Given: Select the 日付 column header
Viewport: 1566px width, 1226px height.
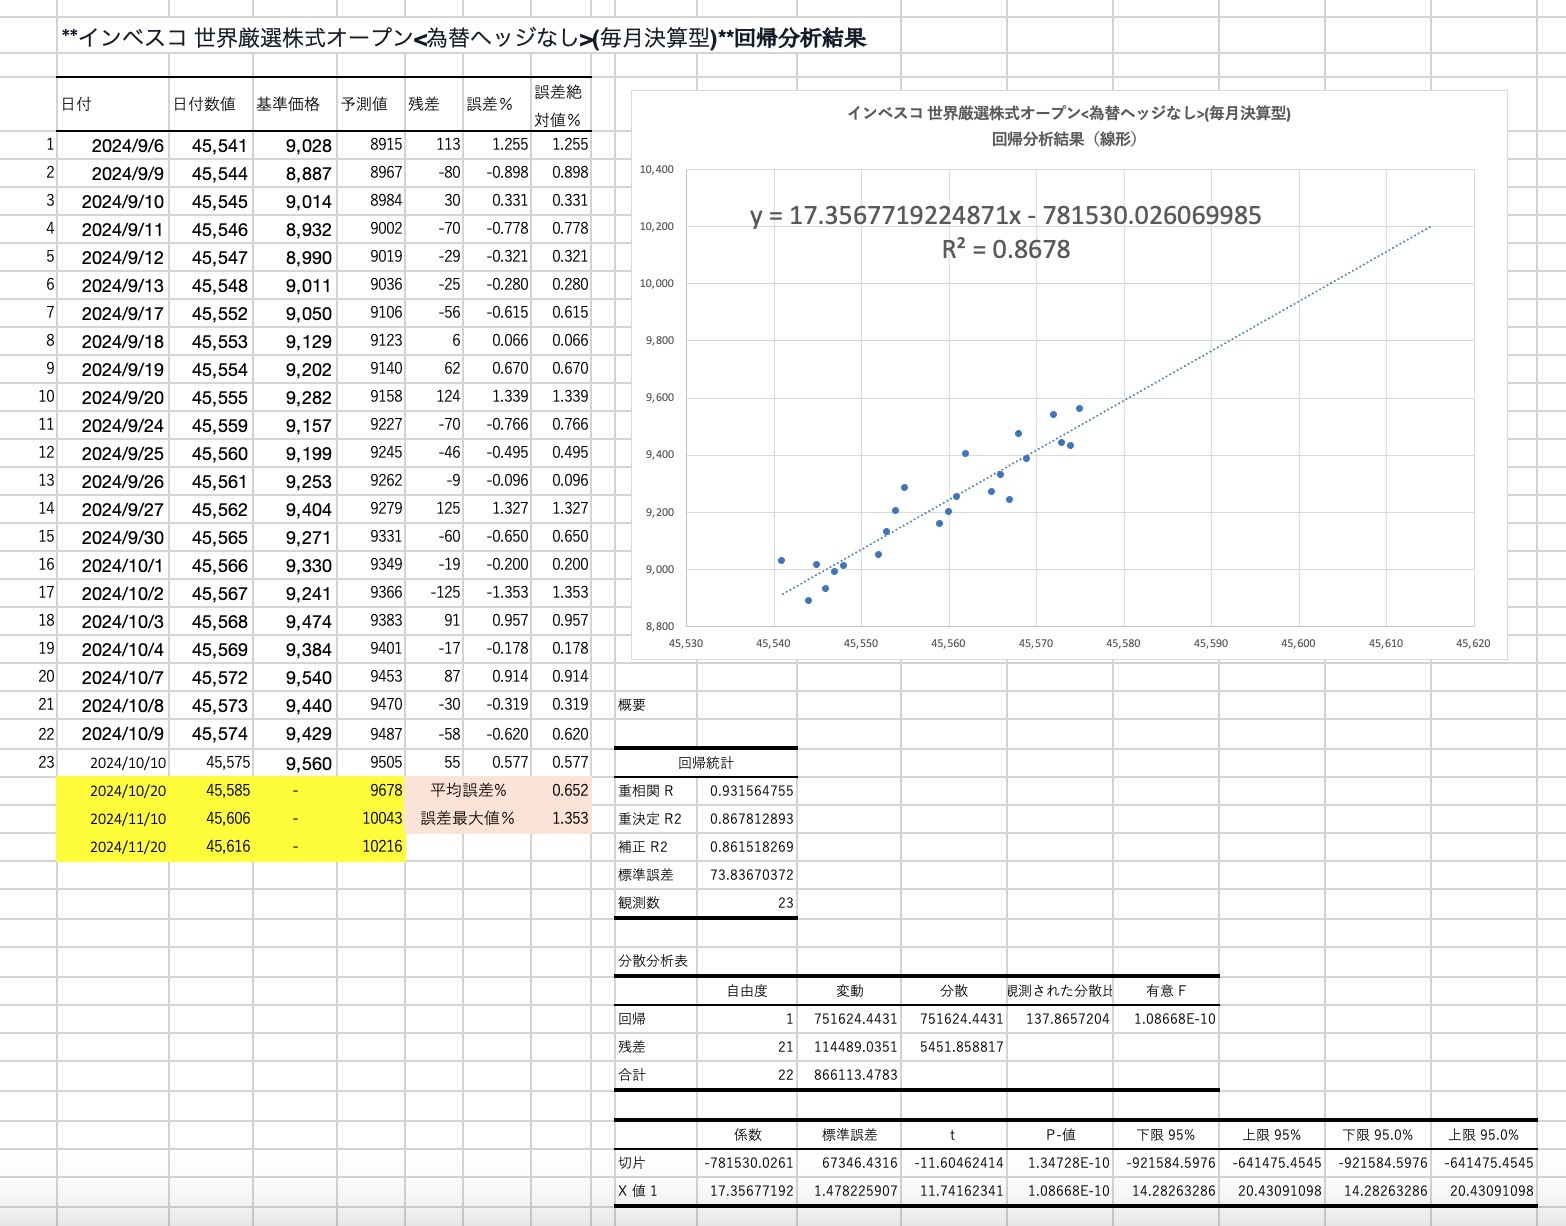Looking at the screenshot, I should coord(76,104).
